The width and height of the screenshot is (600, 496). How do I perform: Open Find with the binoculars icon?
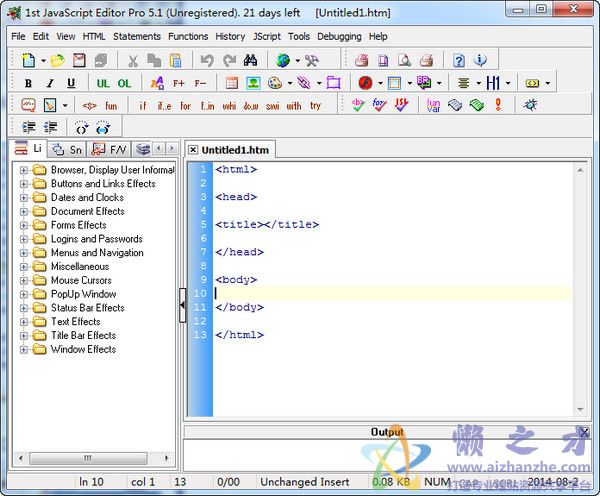pyautogui.click(x=250, y=60)
